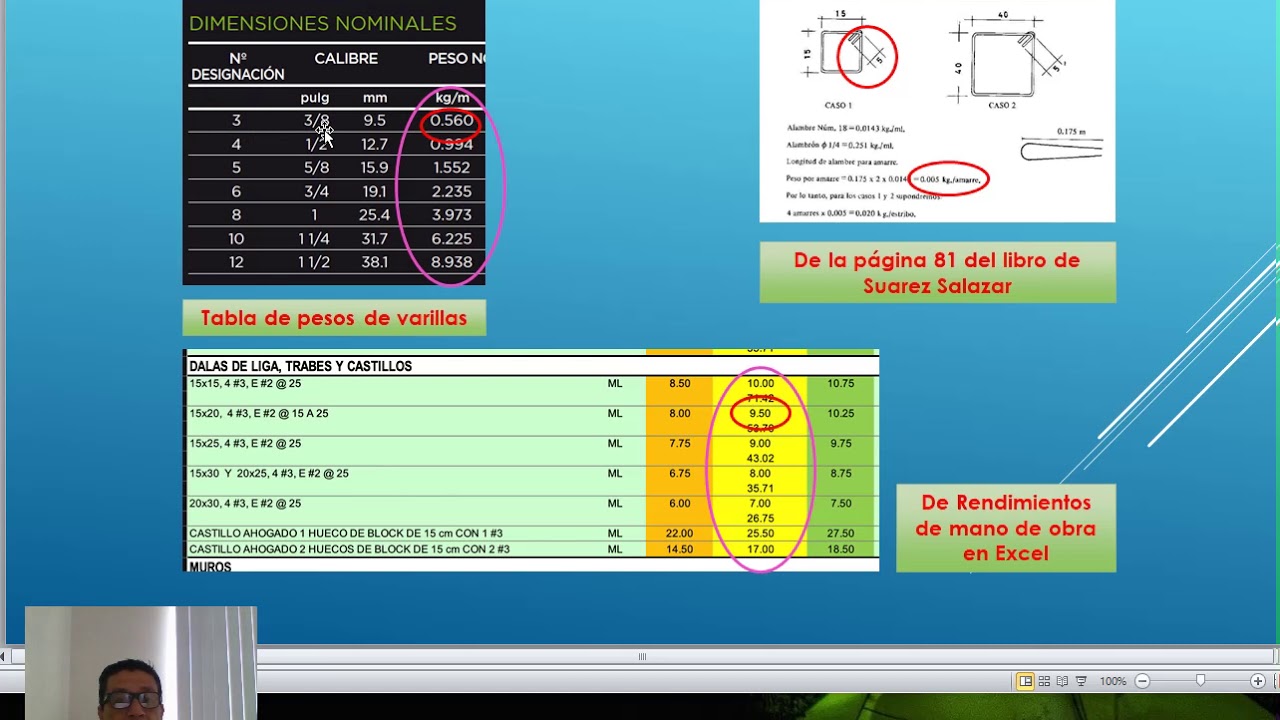Click the 10.75 green column value
This screenshot has height=720, width=1280.
point(841,383)
